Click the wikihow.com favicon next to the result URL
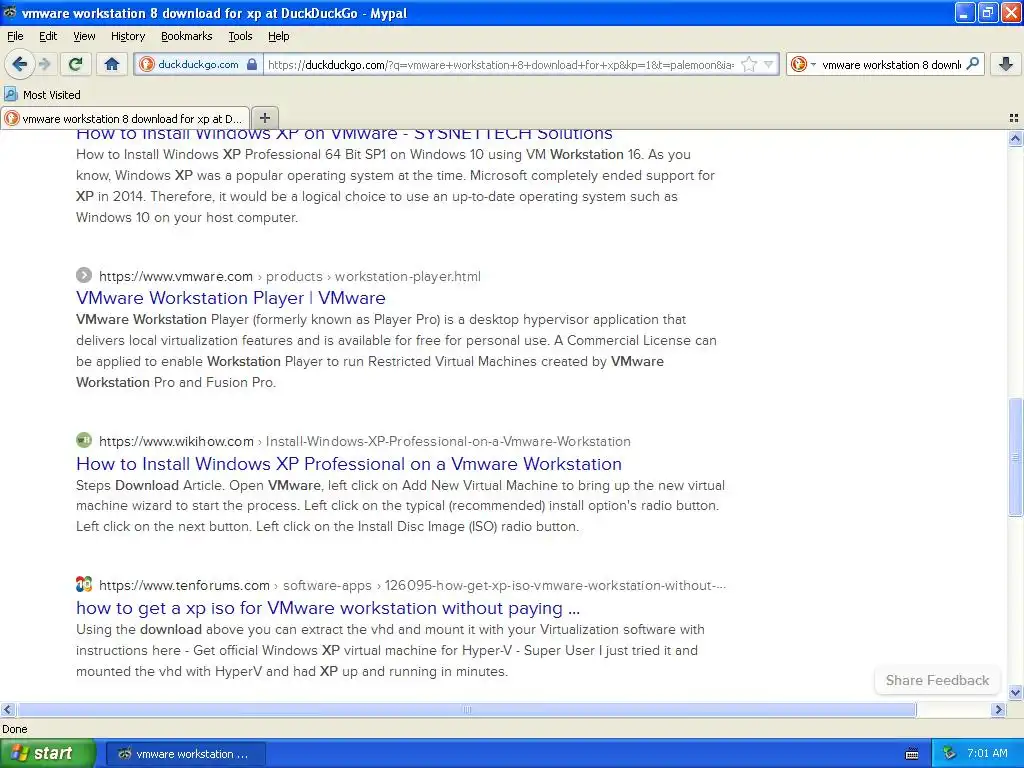 pyautogui.click(x=84, y=440)
